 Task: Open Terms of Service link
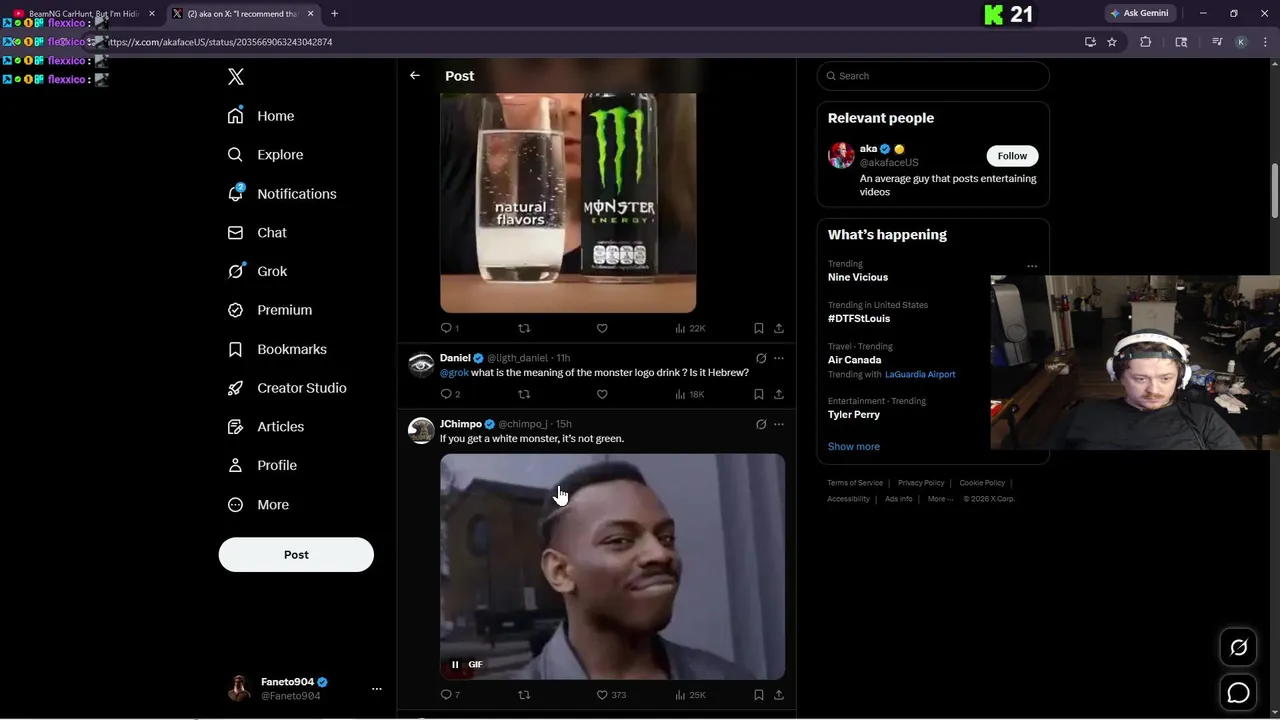pyautogui.click(x=855, y=483)
